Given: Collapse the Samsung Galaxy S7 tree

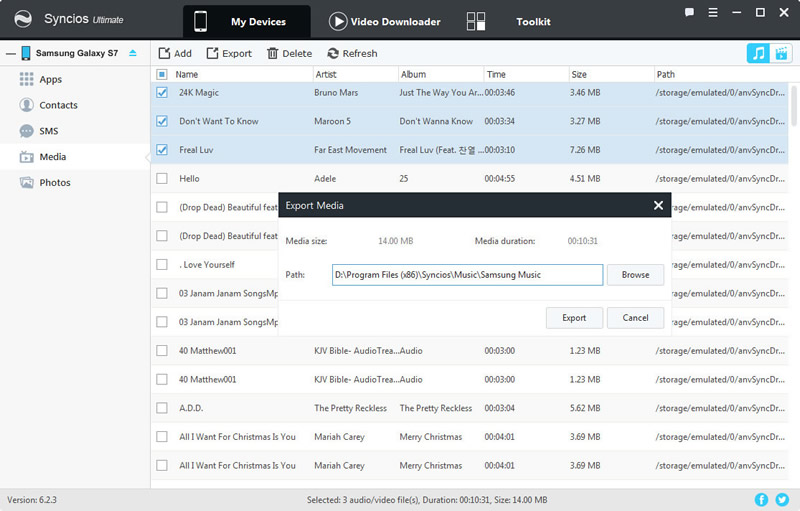Looking at the screenshot, I should pyautogui.click(x=11, y=53).
